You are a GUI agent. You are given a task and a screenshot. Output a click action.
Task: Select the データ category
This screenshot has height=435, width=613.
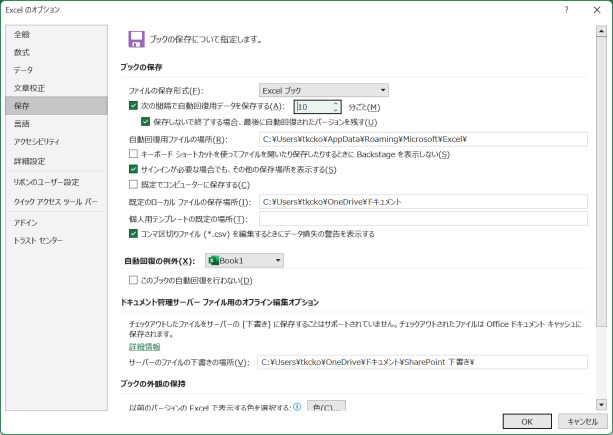pyautogui.click(x=56, y=70)
